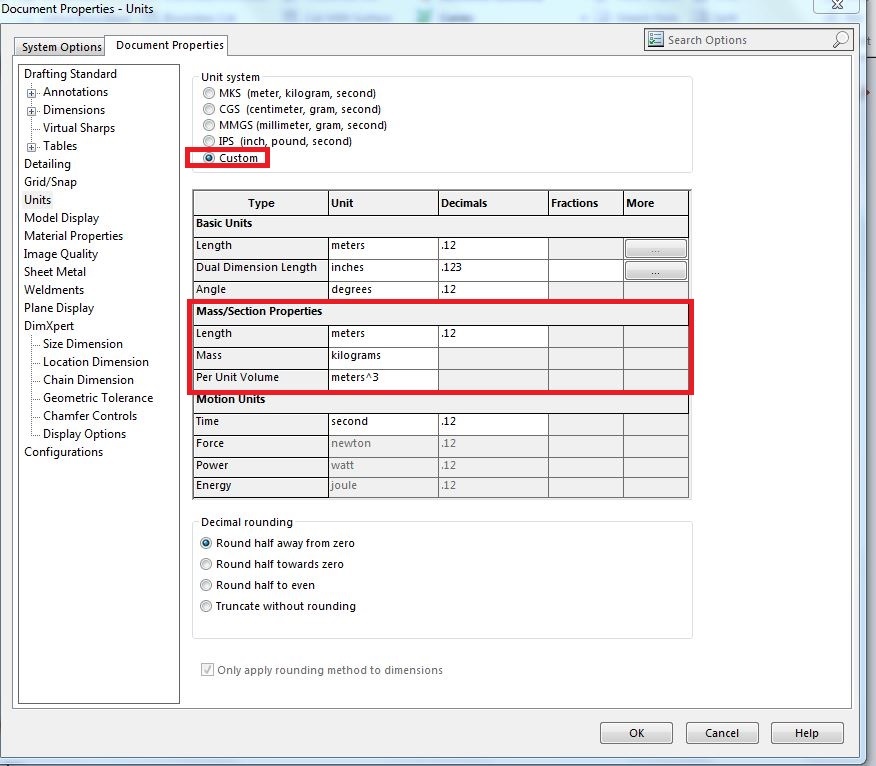Select Drafting Standard in the tree
The width and height of the screenshot is (876, 766).
point(70,74)
